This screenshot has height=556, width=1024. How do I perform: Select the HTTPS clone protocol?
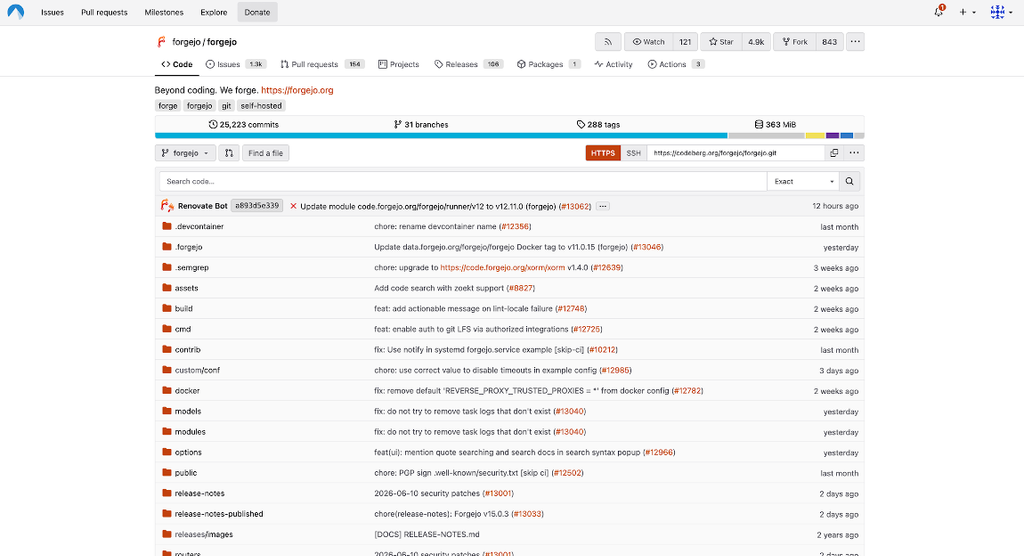603,153
